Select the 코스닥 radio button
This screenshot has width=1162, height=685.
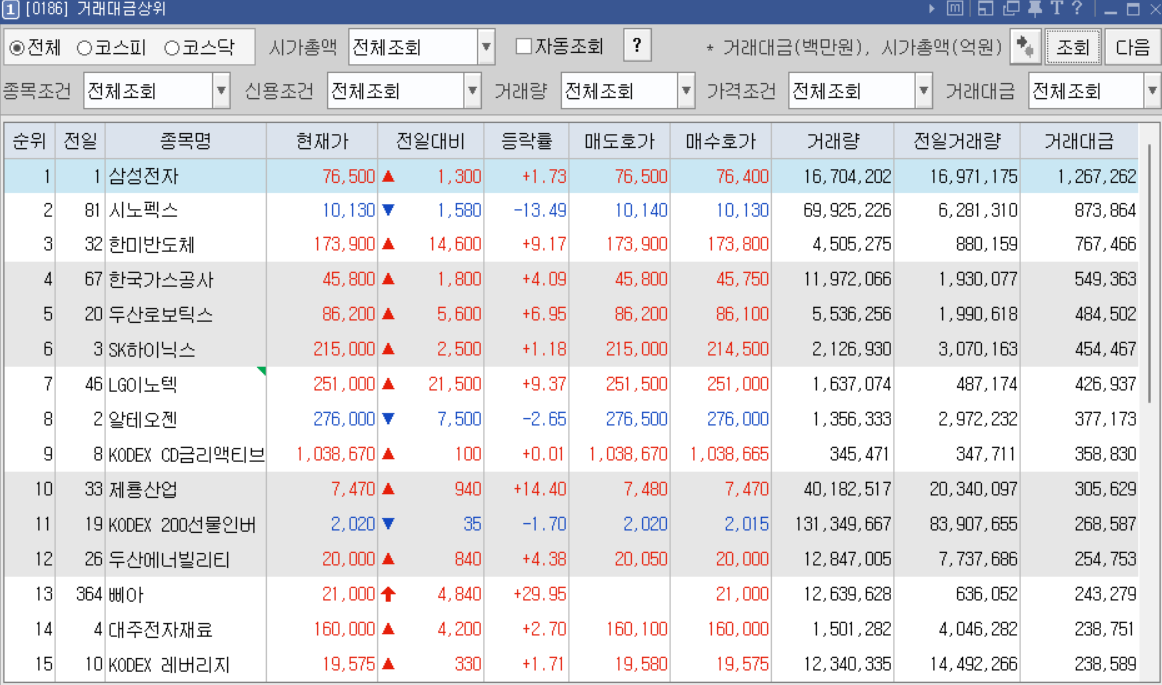coord(172,48)
